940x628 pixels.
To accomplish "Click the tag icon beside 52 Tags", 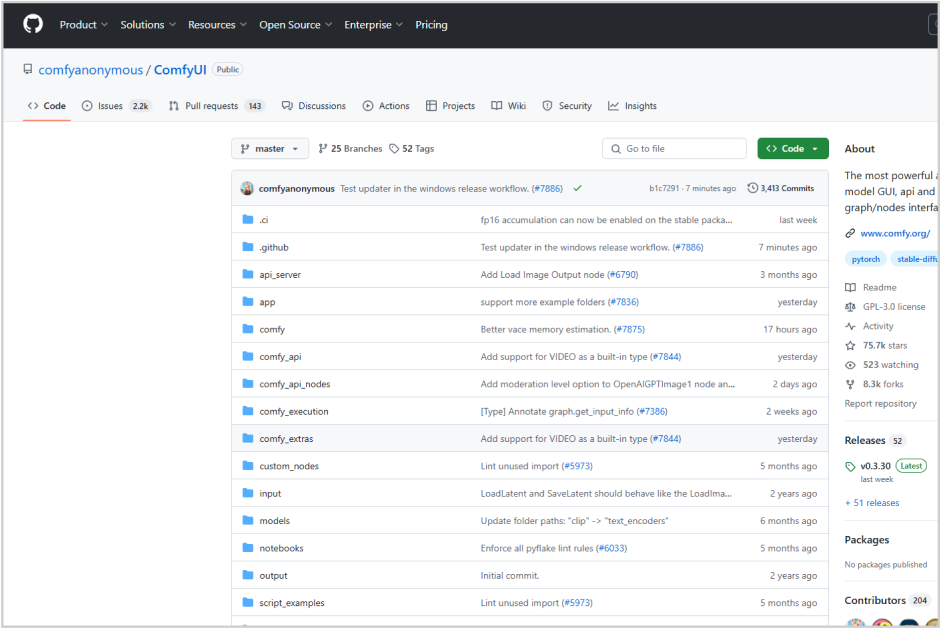I will click(394, 148).
